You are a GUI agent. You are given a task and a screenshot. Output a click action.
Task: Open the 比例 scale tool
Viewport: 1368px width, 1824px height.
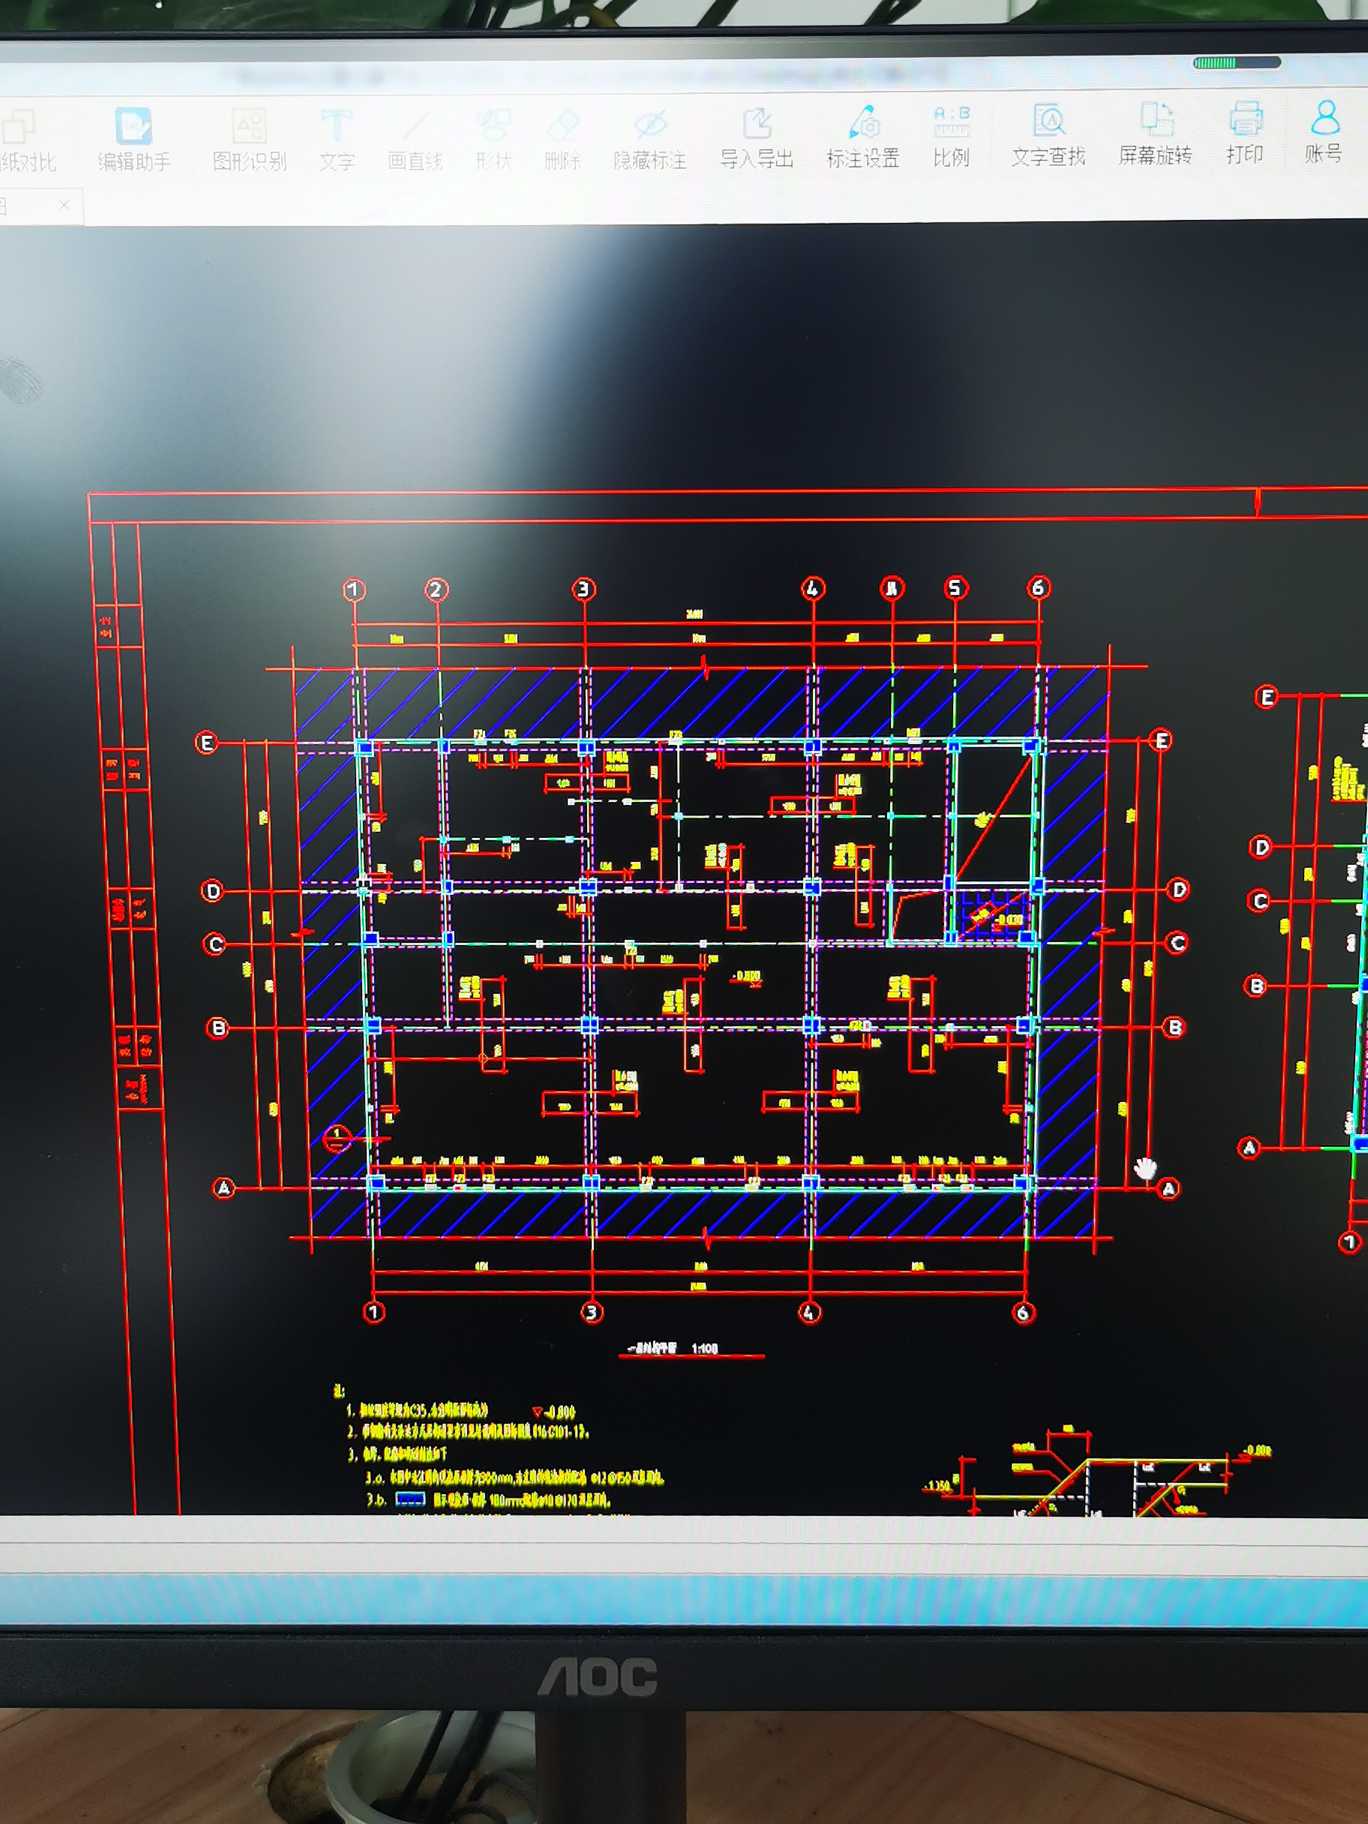[x=951, y=136]
